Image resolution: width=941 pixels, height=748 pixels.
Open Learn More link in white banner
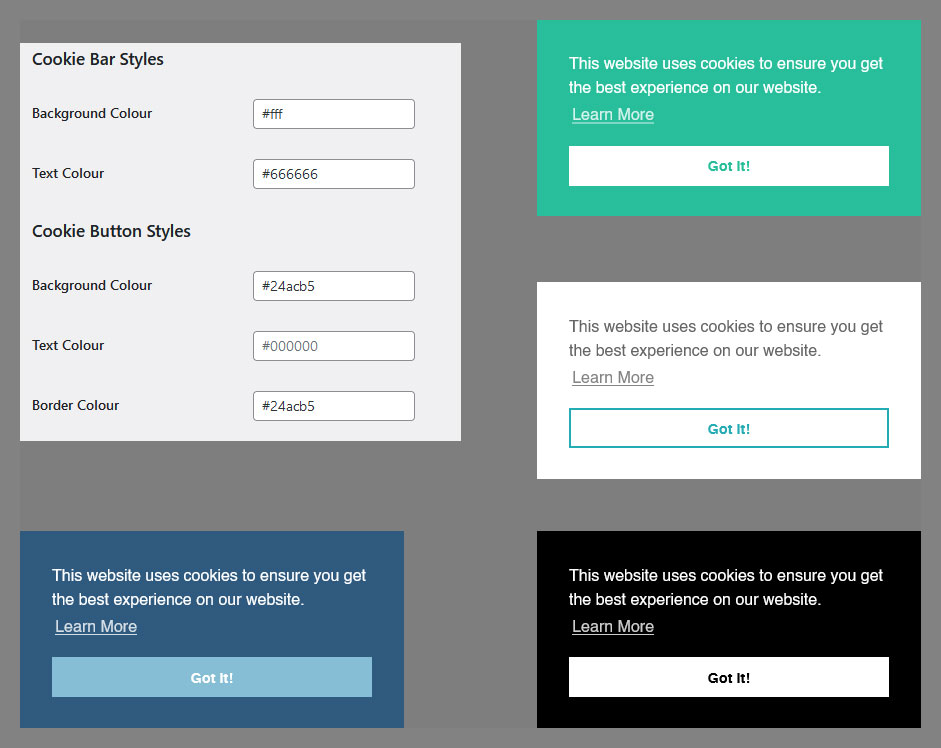[613, 378]
